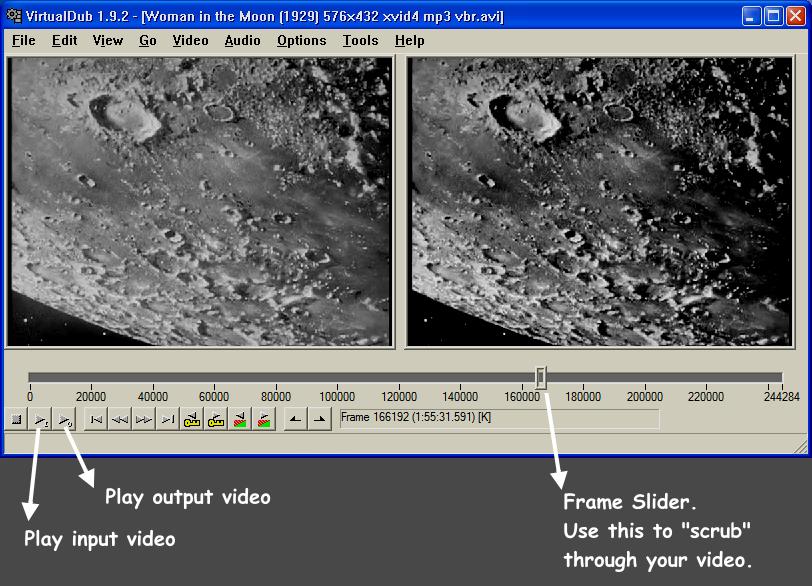Open the Go menu
The image size is (812, 586).
[148, 40]
